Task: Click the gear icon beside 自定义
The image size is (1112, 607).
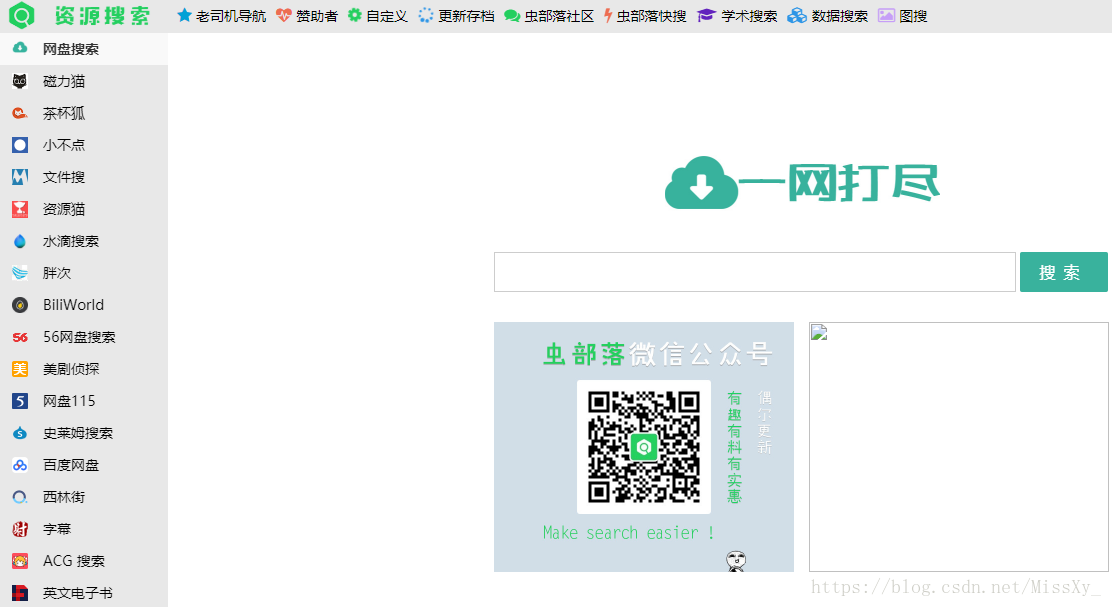Action: [355, 15]
